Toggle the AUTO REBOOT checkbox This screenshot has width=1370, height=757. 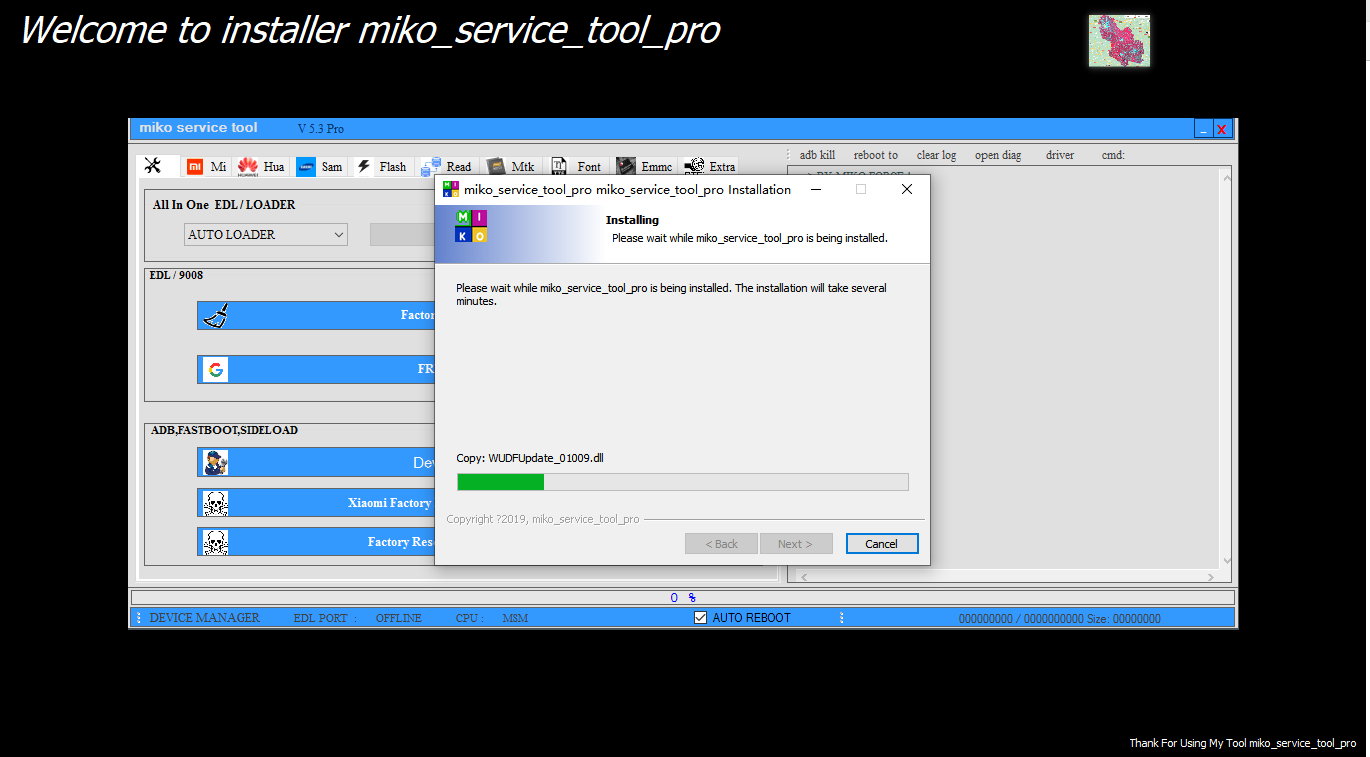tap(701, 618)
